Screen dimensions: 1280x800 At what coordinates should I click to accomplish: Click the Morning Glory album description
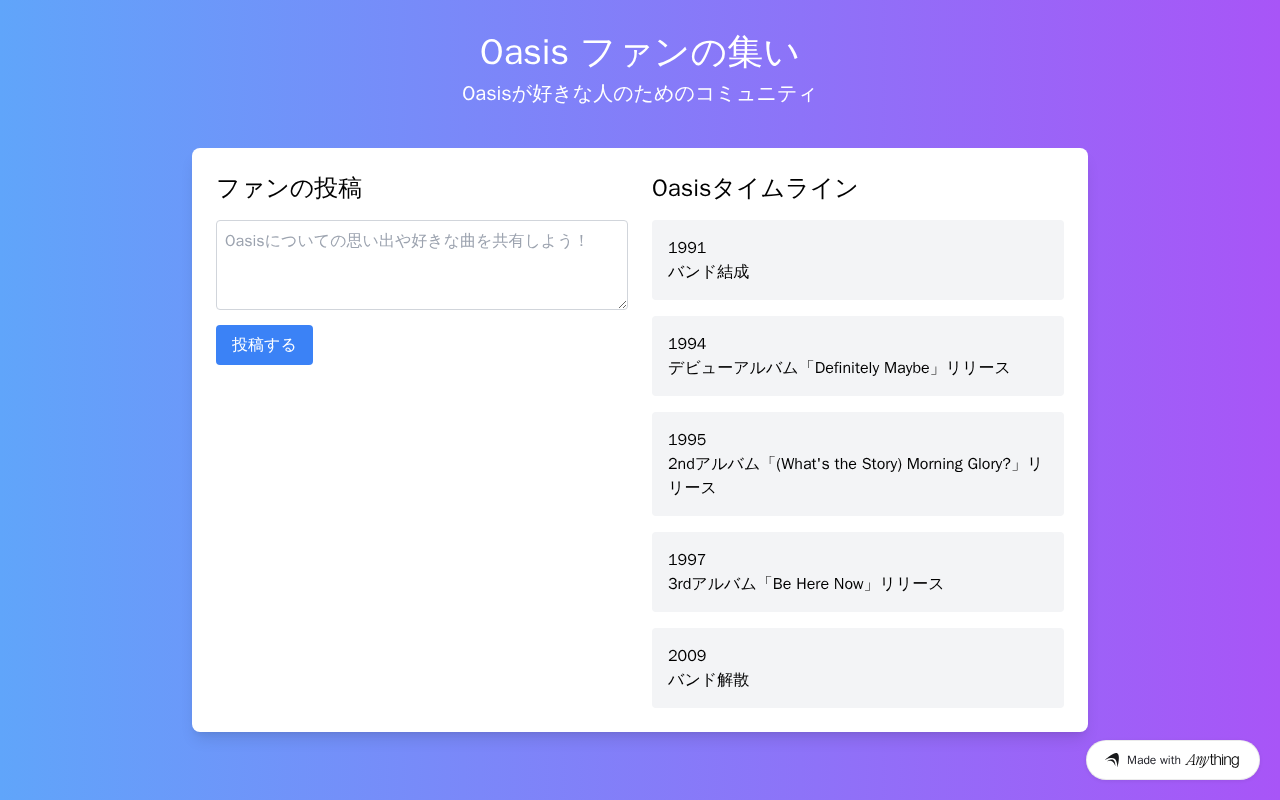[855, 465]
